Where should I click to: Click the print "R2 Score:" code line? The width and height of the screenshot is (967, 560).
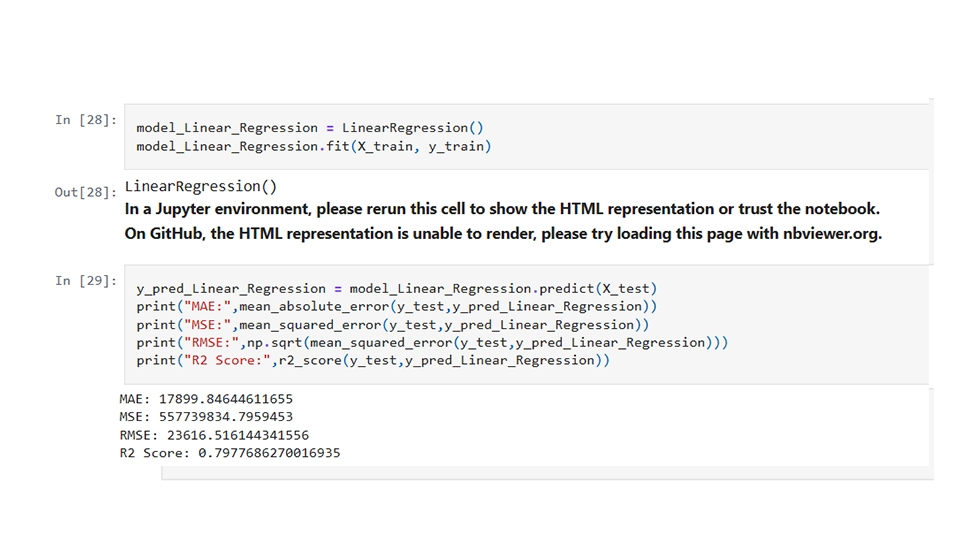pos(373,361)
